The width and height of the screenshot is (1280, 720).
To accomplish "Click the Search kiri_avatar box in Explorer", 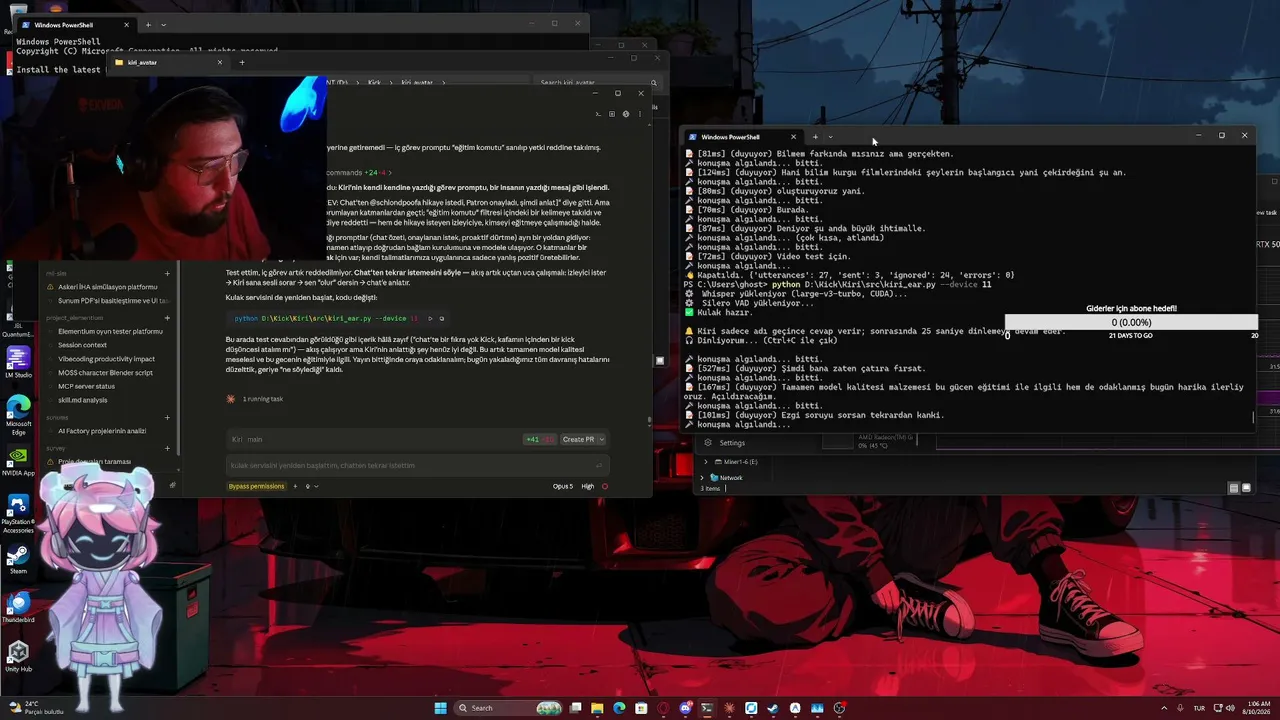I will pyautogui.click(x=598, y=82).
